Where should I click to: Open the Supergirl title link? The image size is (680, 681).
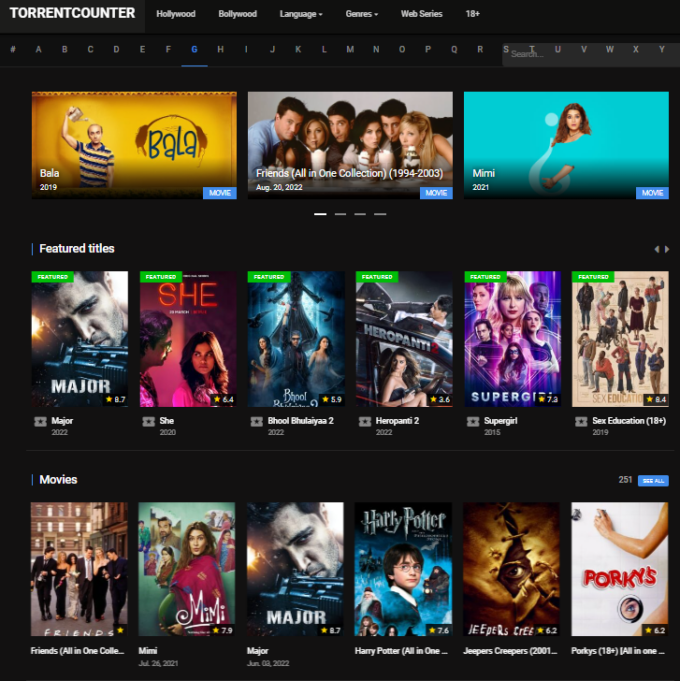tap(501, 420)
